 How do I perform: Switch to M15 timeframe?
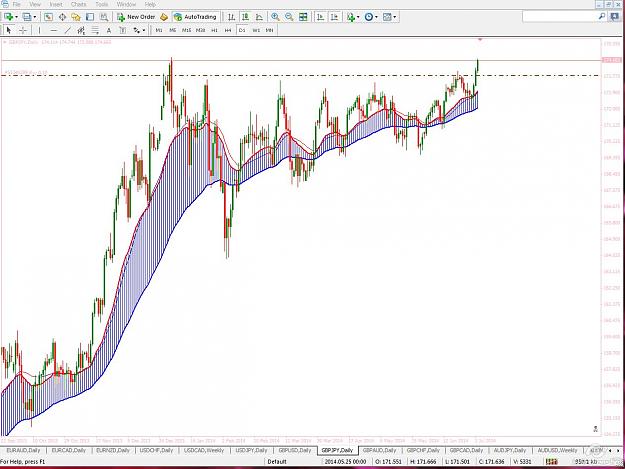point(187,30)
